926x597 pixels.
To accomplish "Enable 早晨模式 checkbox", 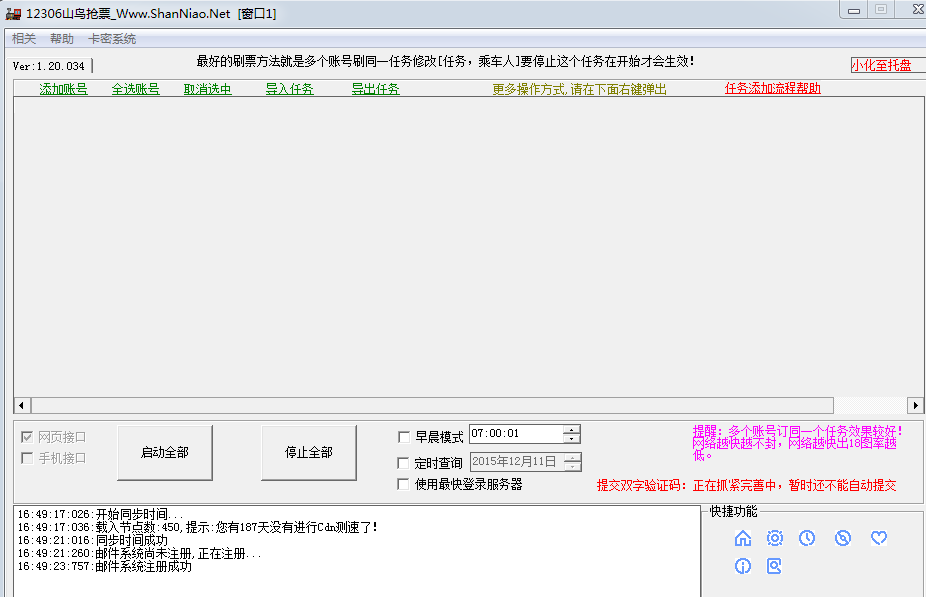I will click(x=404, y=437).
